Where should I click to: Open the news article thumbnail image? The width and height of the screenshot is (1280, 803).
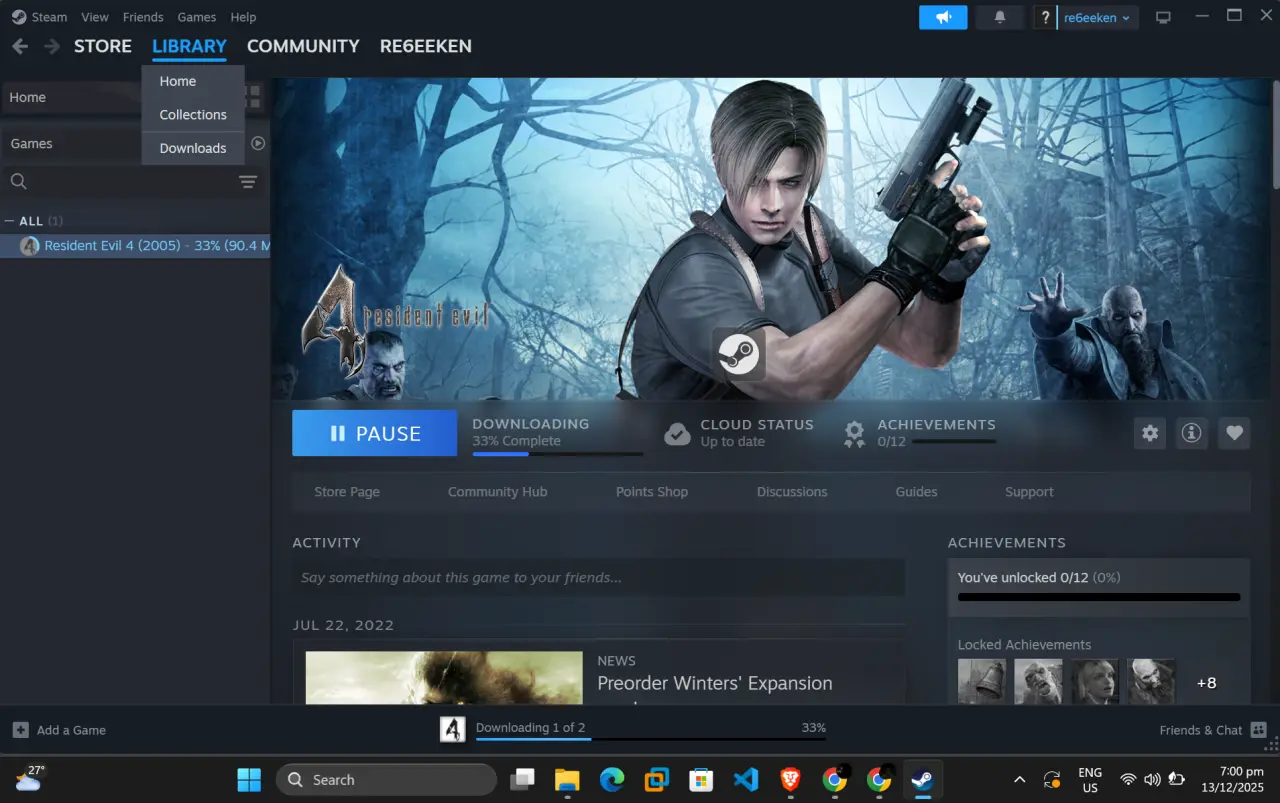coord(444,677)
